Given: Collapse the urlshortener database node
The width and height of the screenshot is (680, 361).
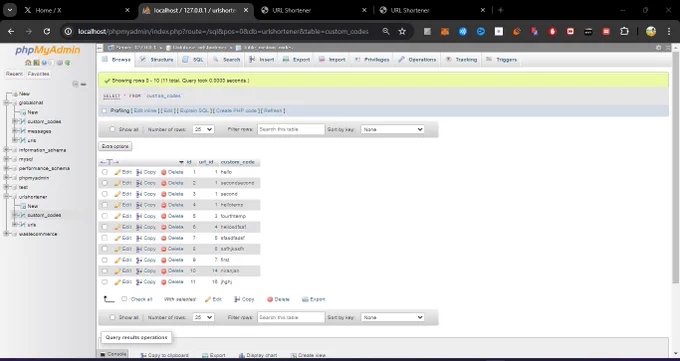Looking at the screenshot, I should [x=6, y=197].
